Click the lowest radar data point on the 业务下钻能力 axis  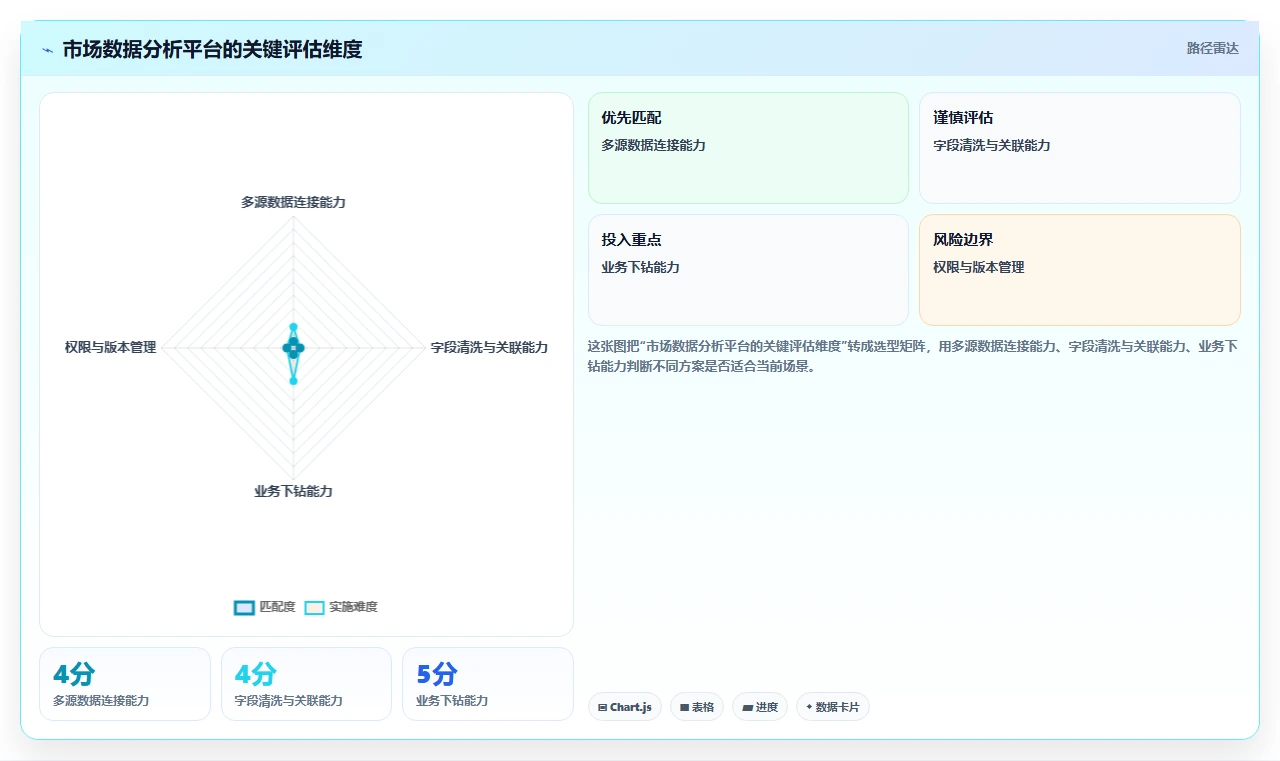pos(293,380)
